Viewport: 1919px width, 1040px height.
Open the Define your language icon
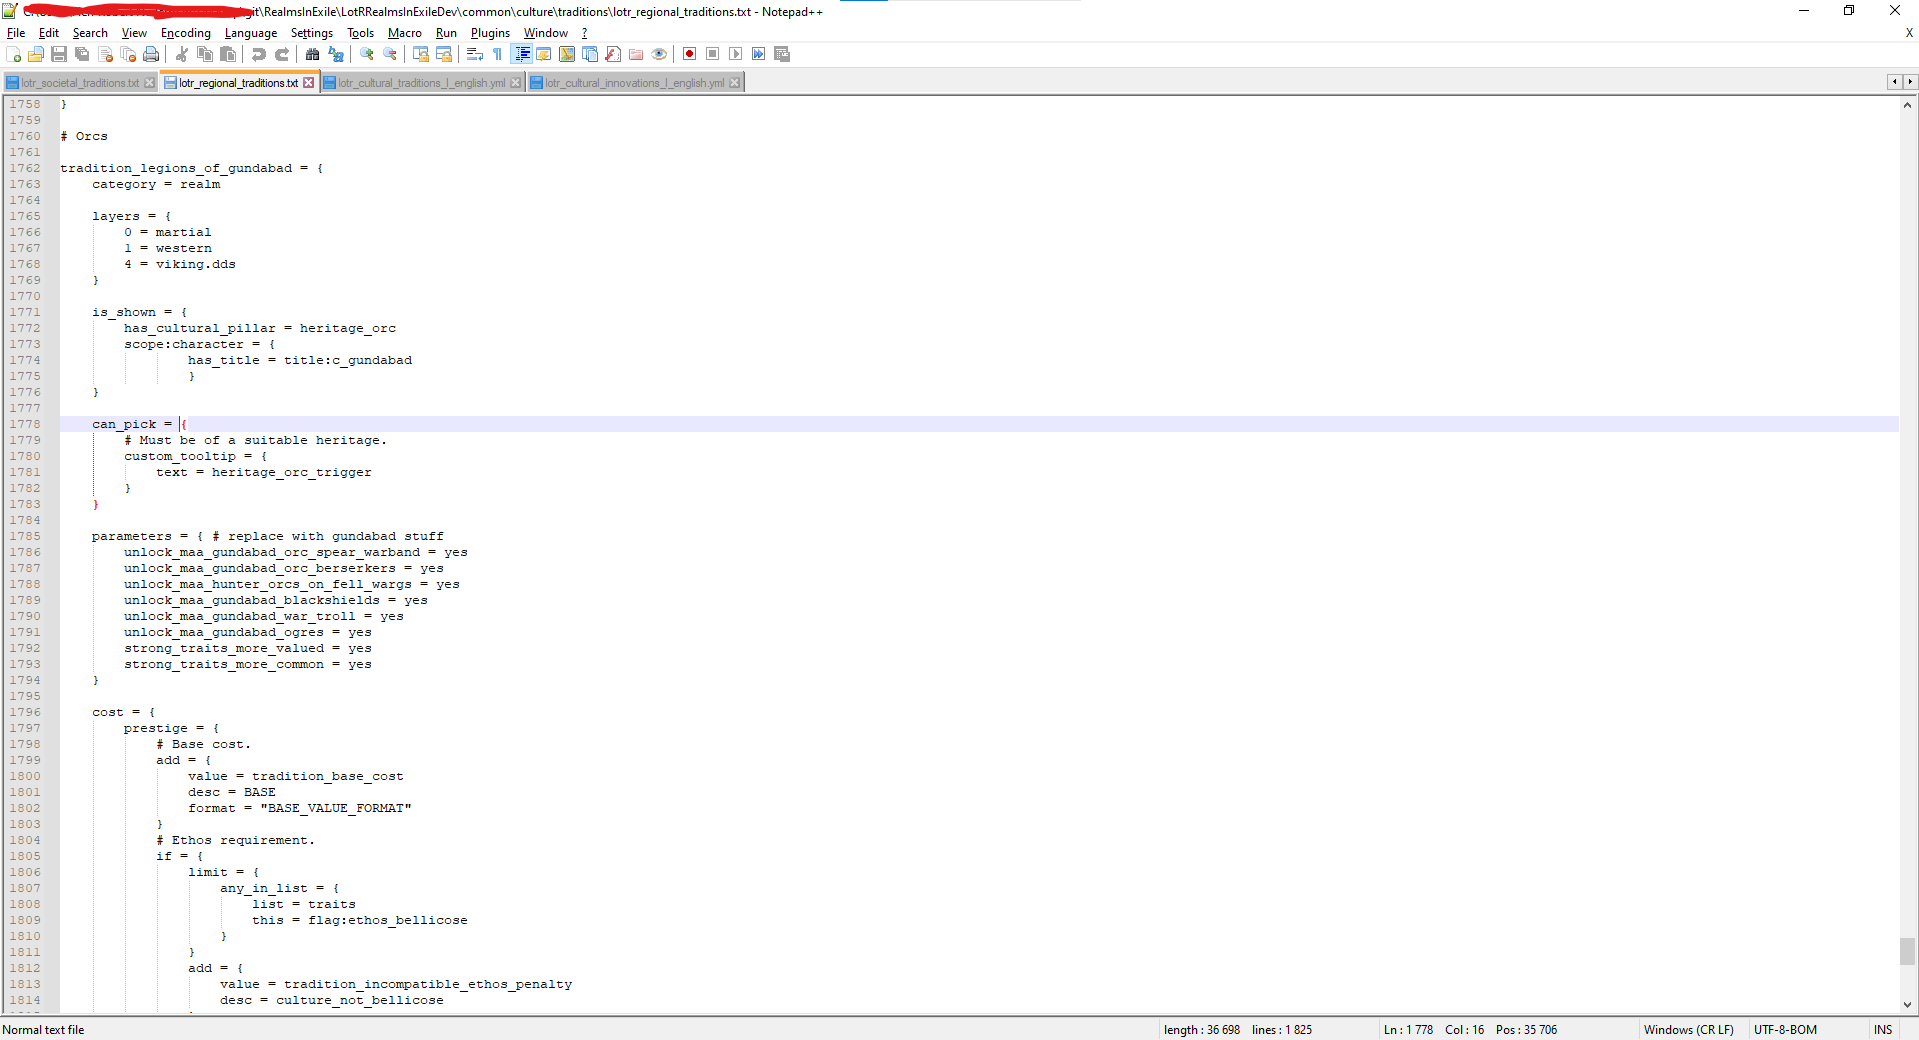click(544, 54)
